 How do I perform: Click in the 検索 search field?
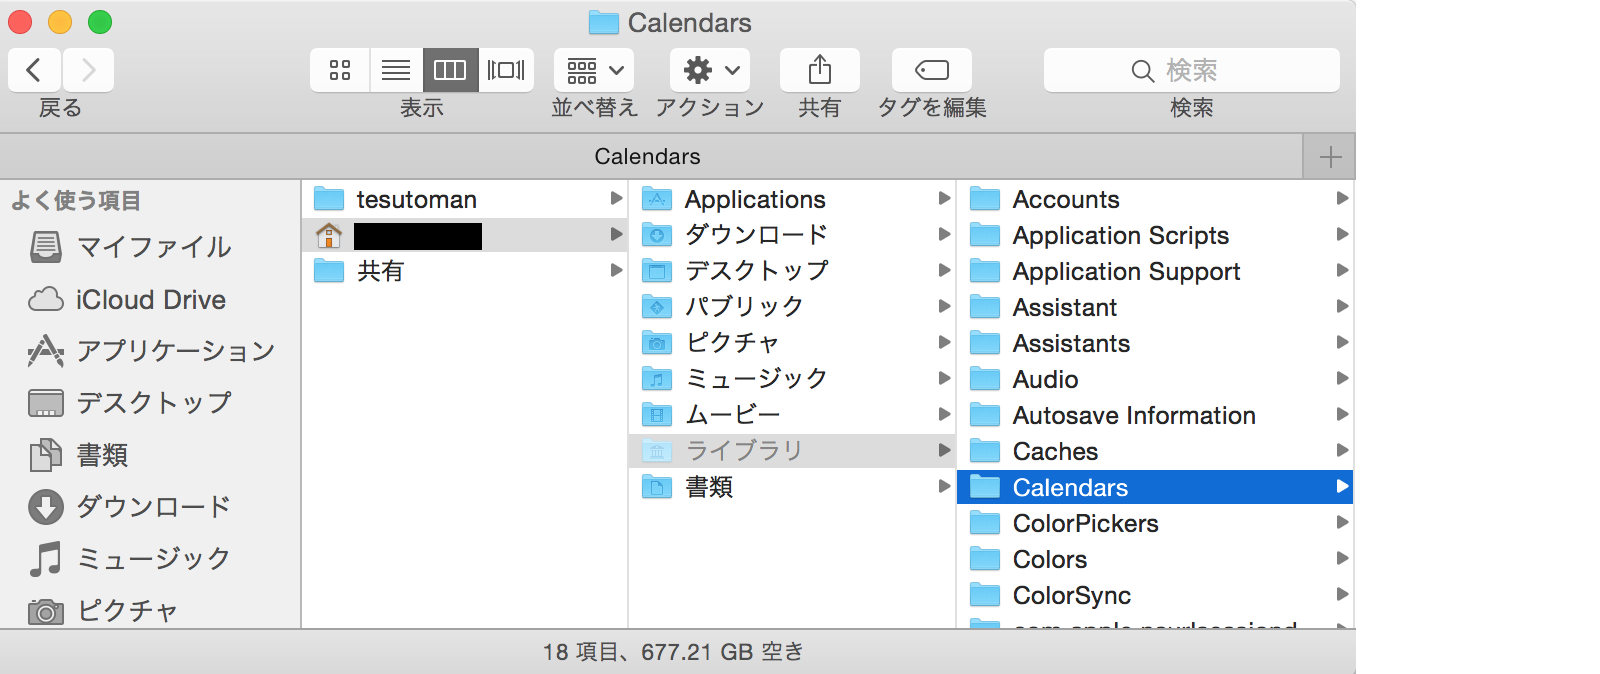[1191, 70]
